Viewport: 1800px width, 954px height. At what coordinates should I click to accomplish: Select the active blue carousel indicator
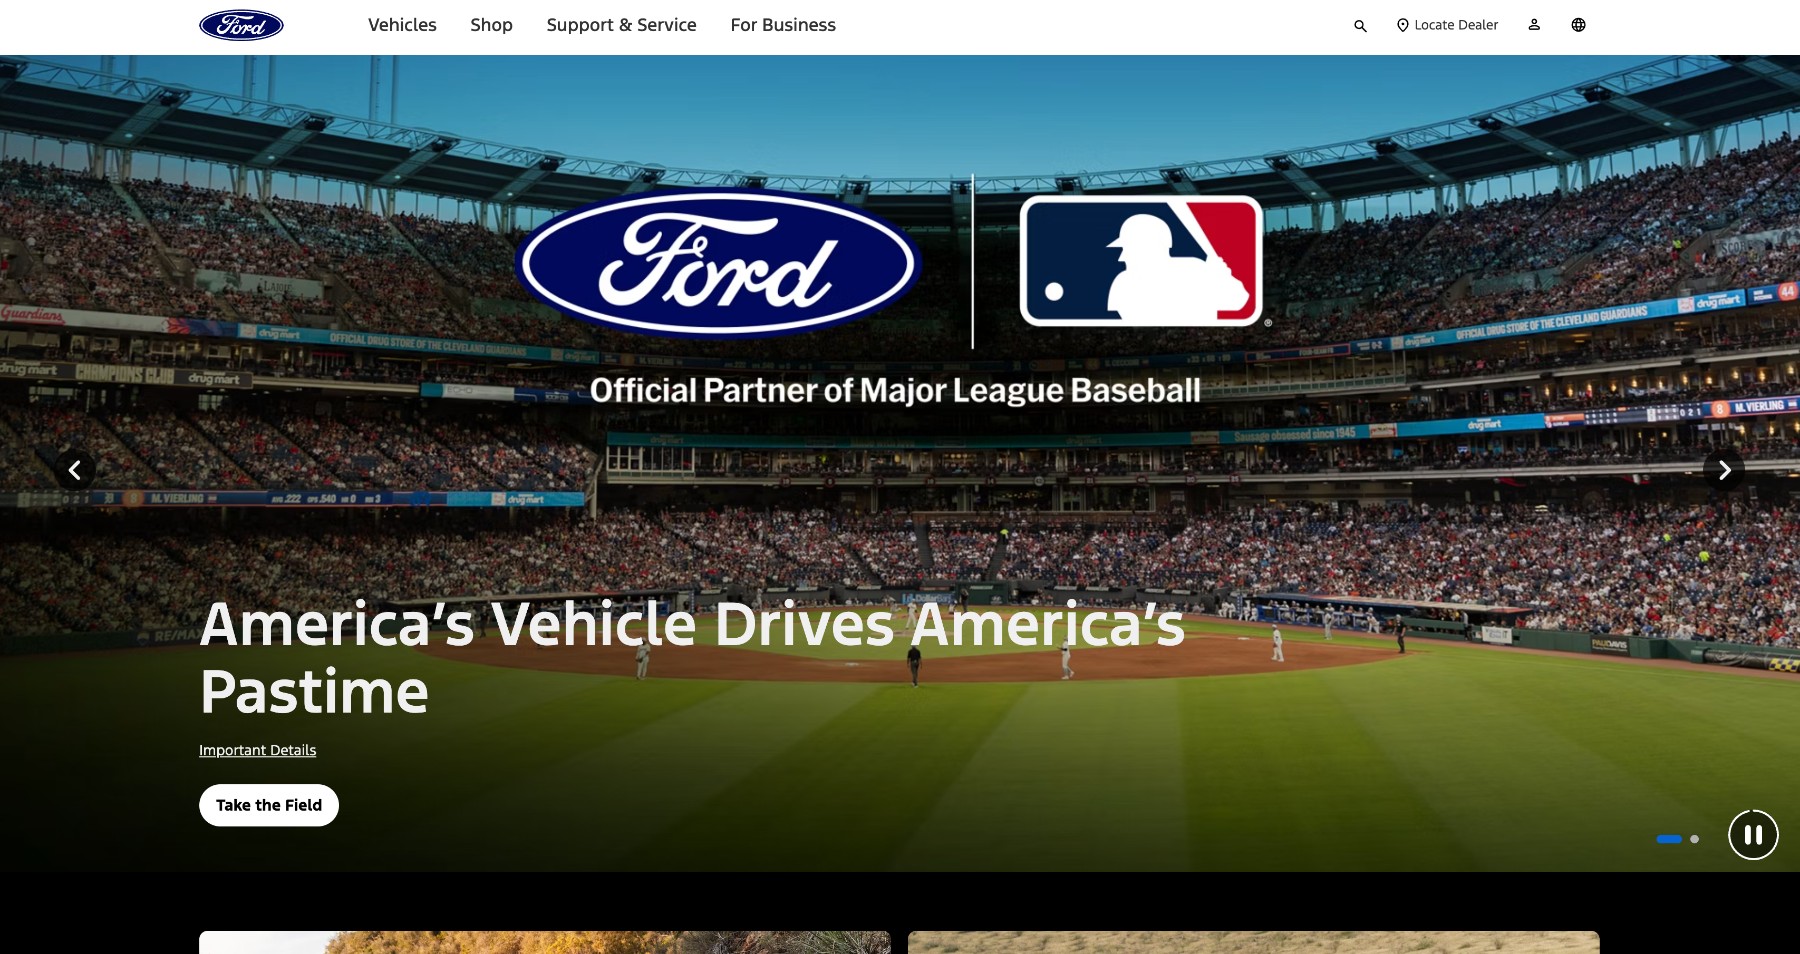coord(1669,839)
